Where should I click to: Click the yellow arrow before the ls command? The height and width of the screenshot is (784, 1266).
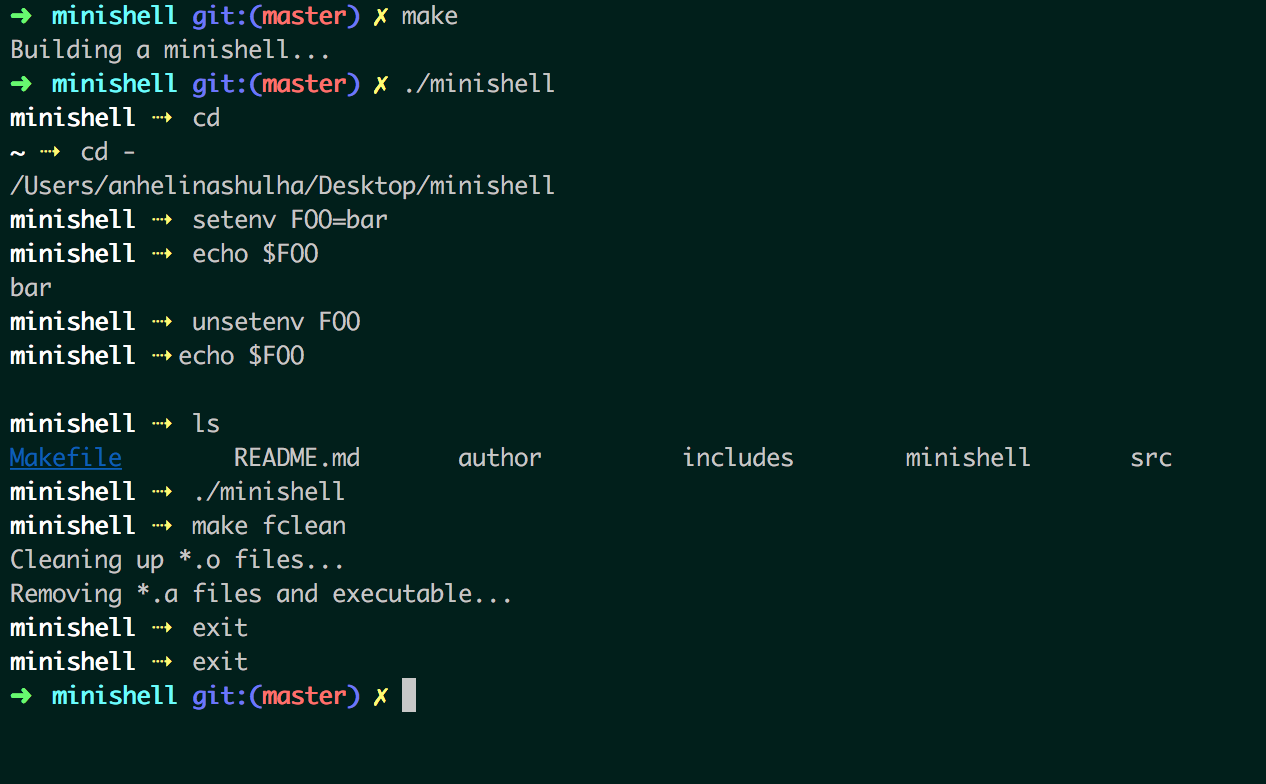point(164,424)
